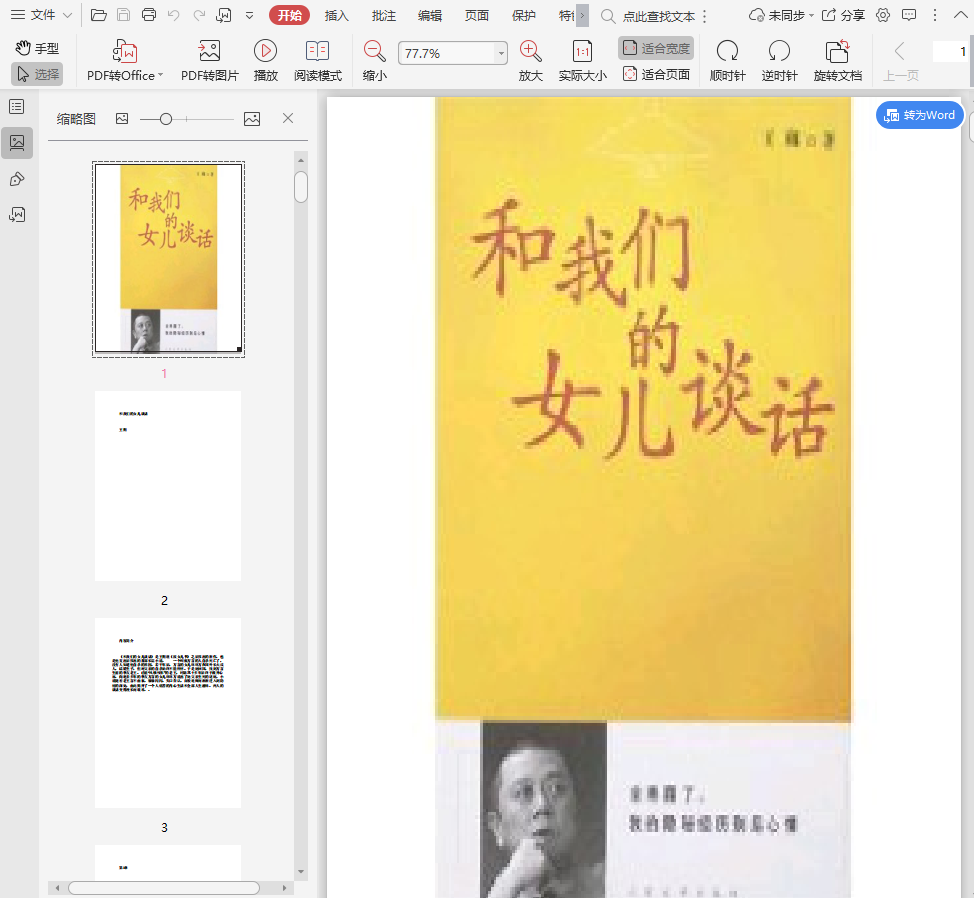Screen dimensions: 974x898
Task: Open the 未同步 sync dropdown
Action: click(781, 16)
